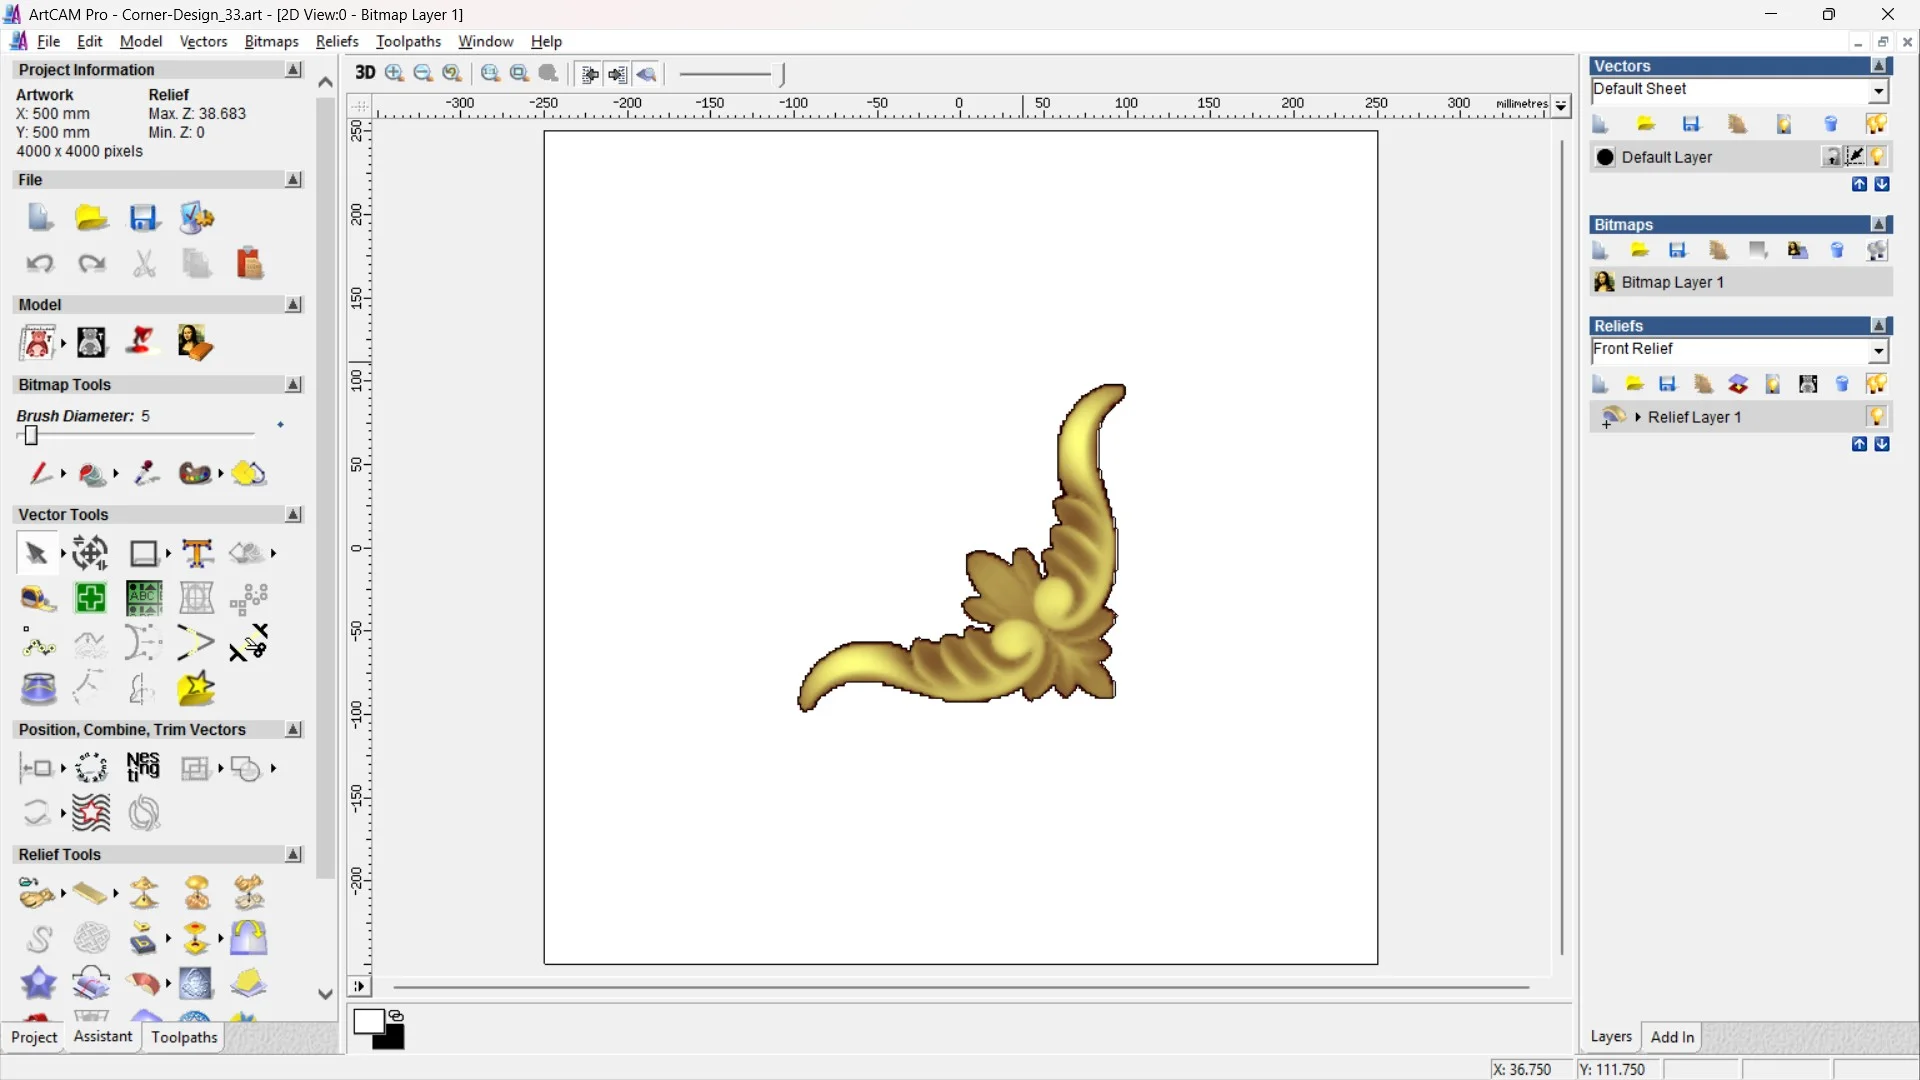1920x1080 pixels.
Task: Toggle the Default Layer lock icon
Action: tap(1832, 157)
